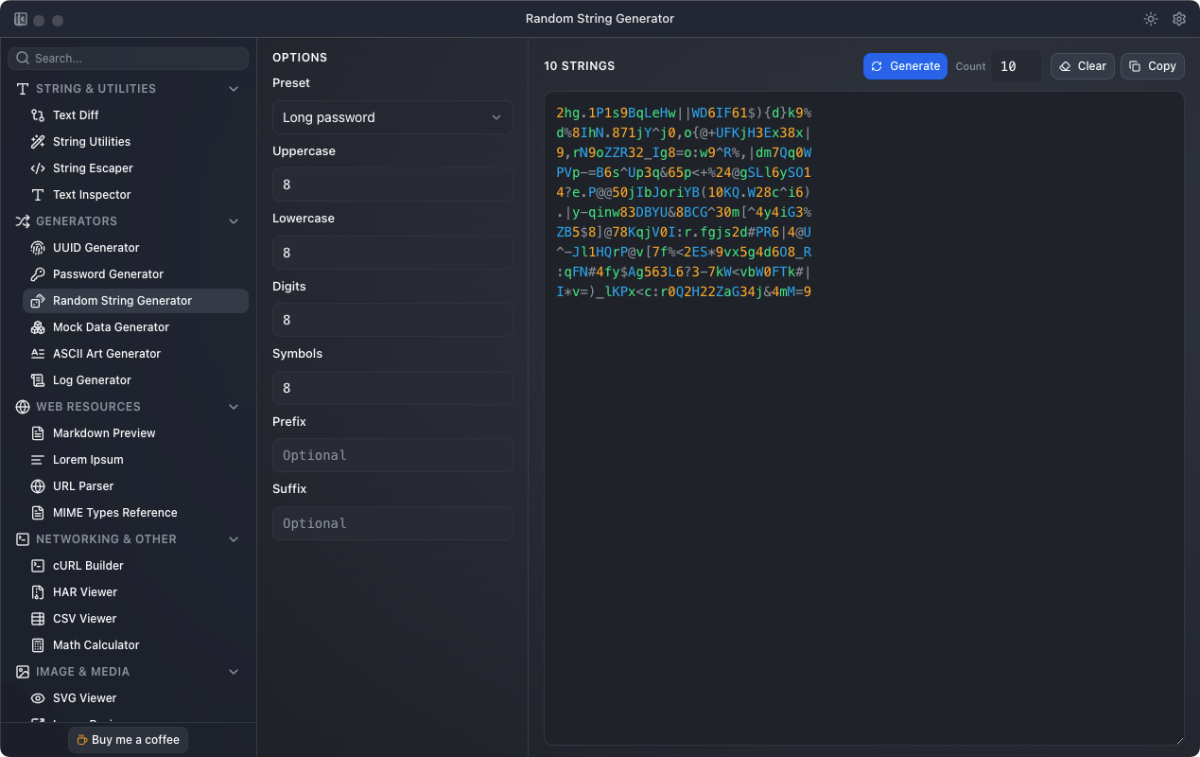The width and height of the screenshot is (1200, 757).
Task: Open the Preset dropdown
Action: (x=392, y=116)
